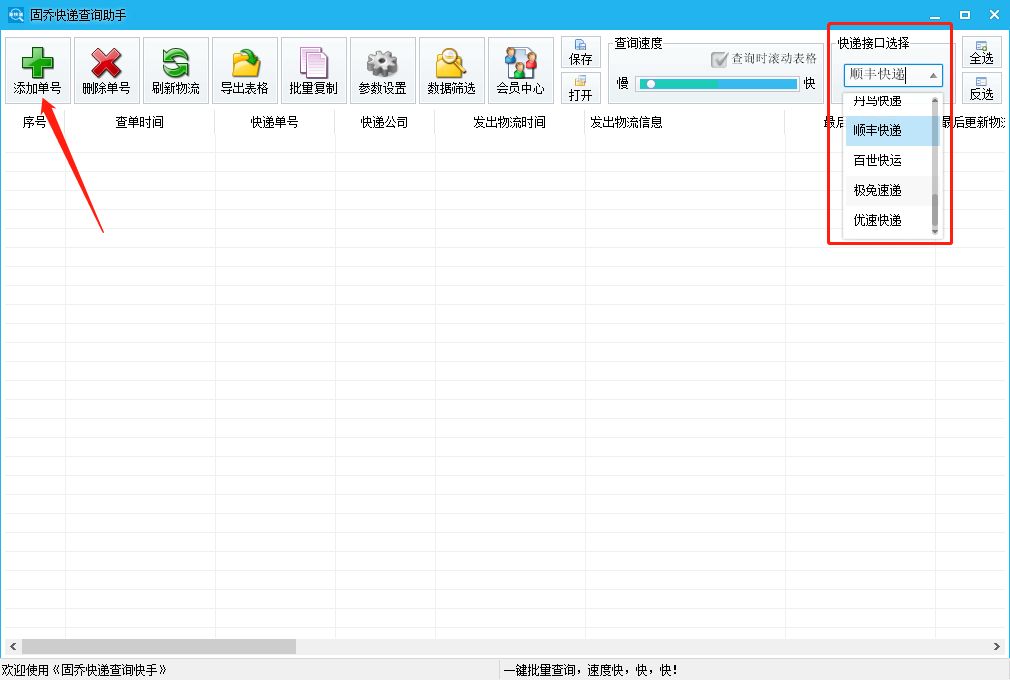
Task: Open the 会员中心 member center
Action: click(520, 69)
